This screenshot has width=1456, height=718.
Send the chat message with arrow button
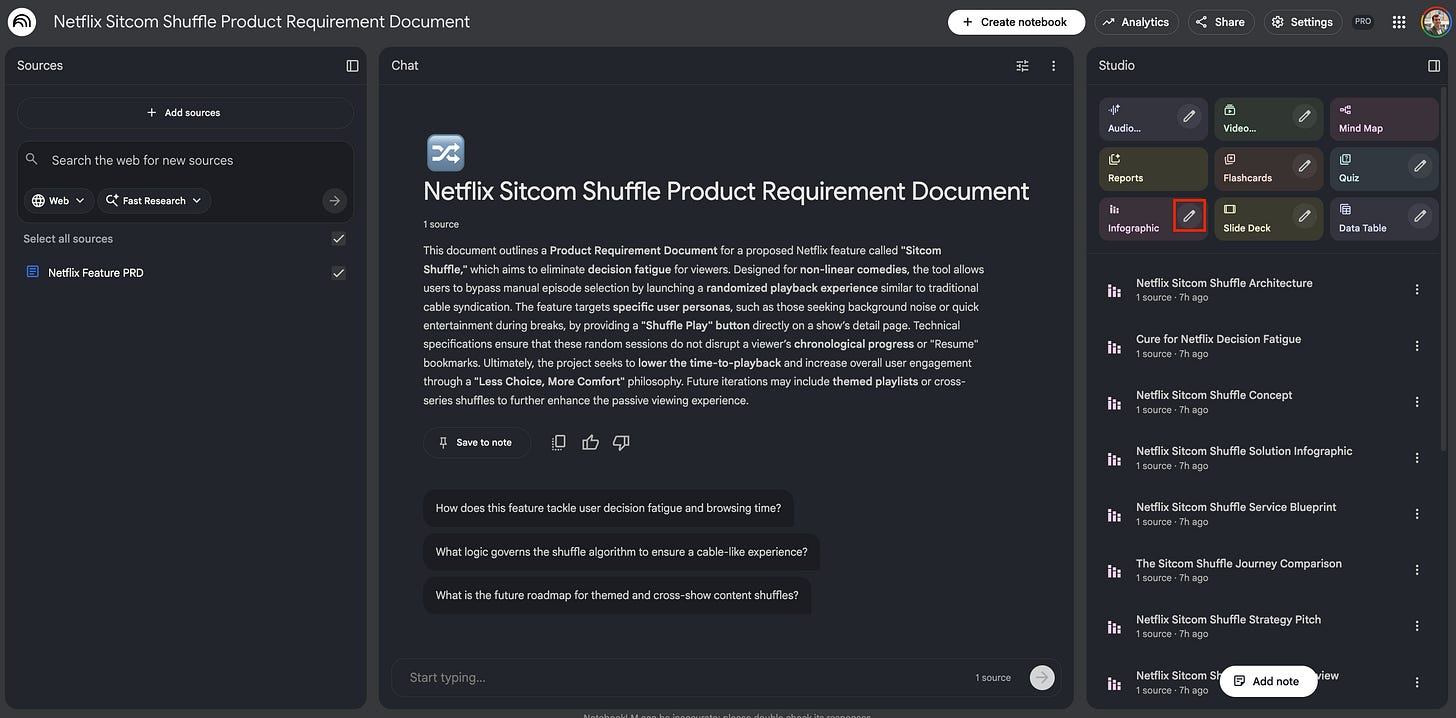point(1041,677)
